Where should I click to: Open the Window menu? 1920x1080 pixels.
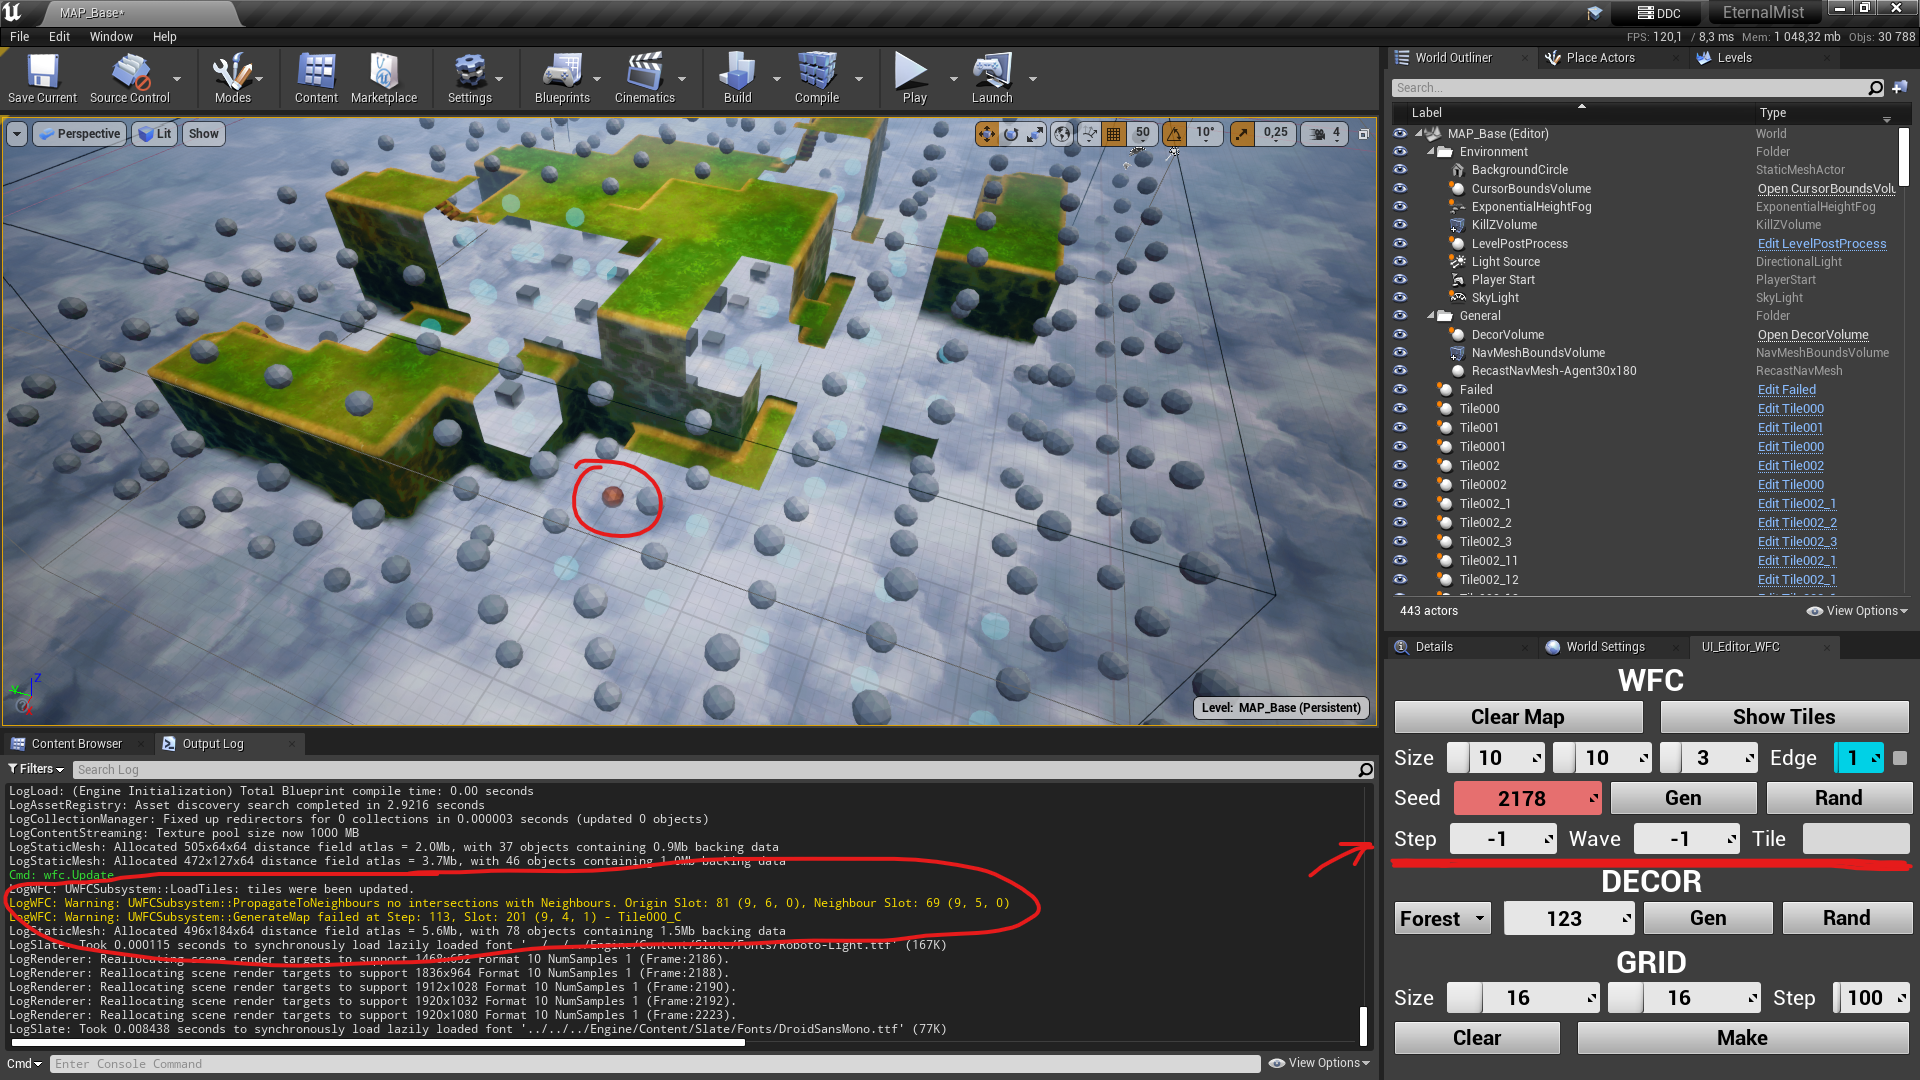[x=110, y=37]
